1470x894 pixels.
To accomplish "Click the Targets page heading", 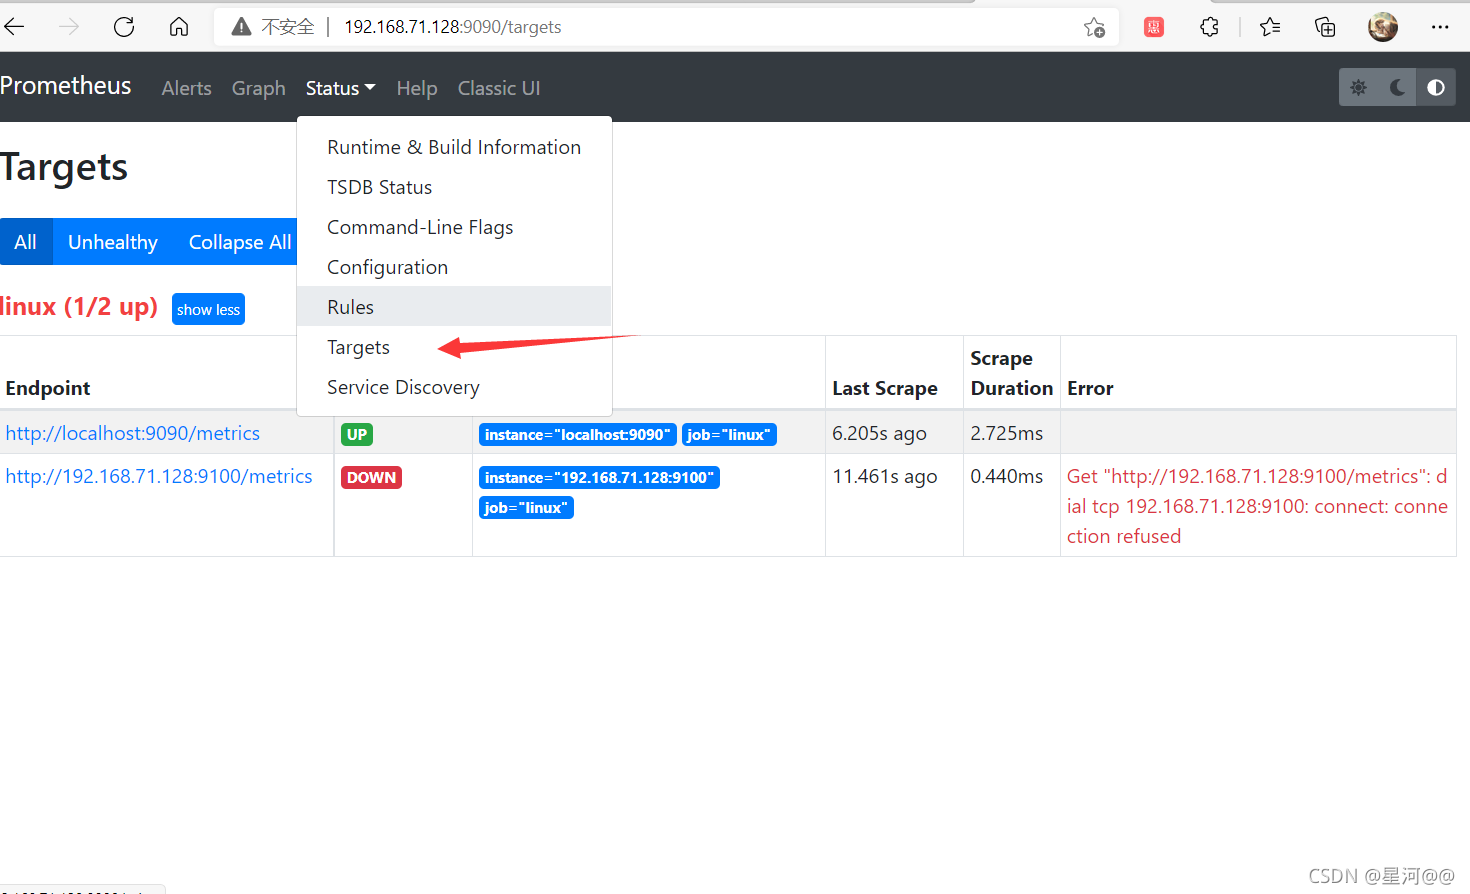I will tap(64, 167).
